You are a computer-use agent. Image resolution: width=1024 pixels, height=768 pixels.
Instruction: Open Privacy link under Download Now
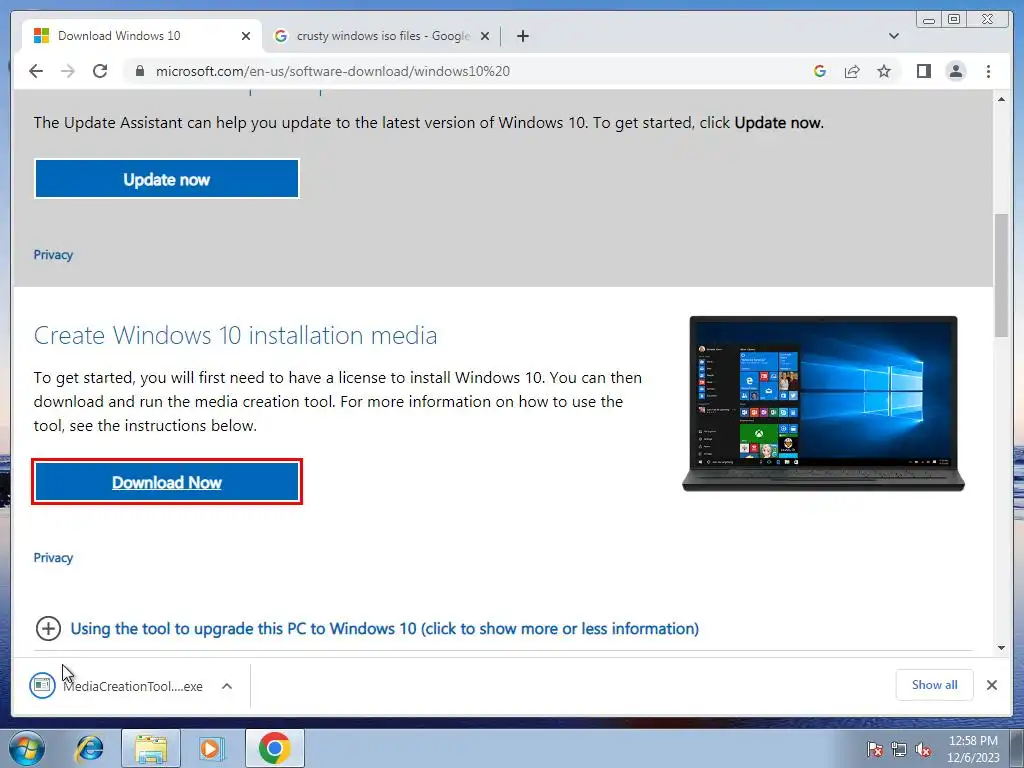53,558
